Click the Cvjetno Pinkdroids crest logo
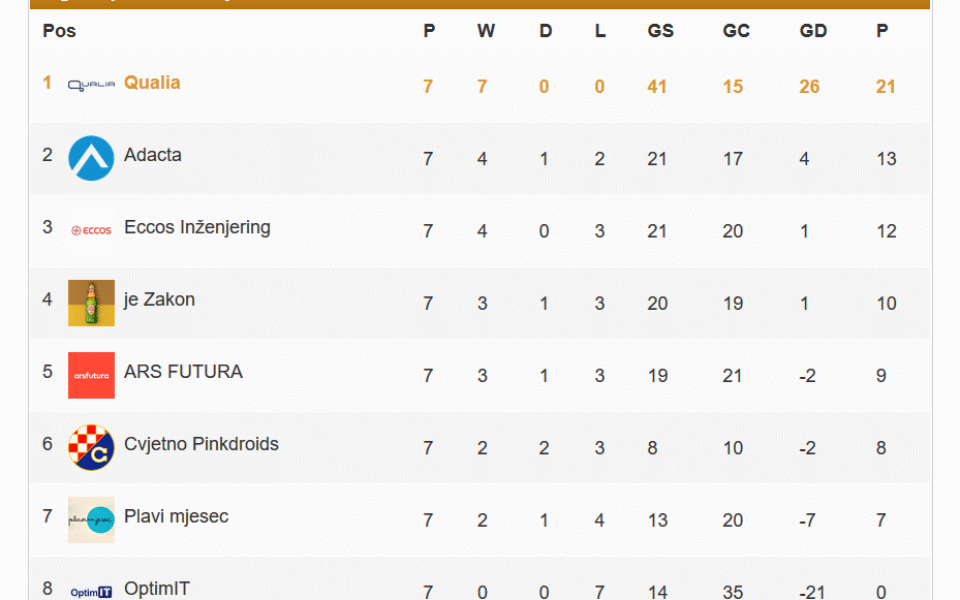Viewport: 960px width, 600px height. (91, 447)
